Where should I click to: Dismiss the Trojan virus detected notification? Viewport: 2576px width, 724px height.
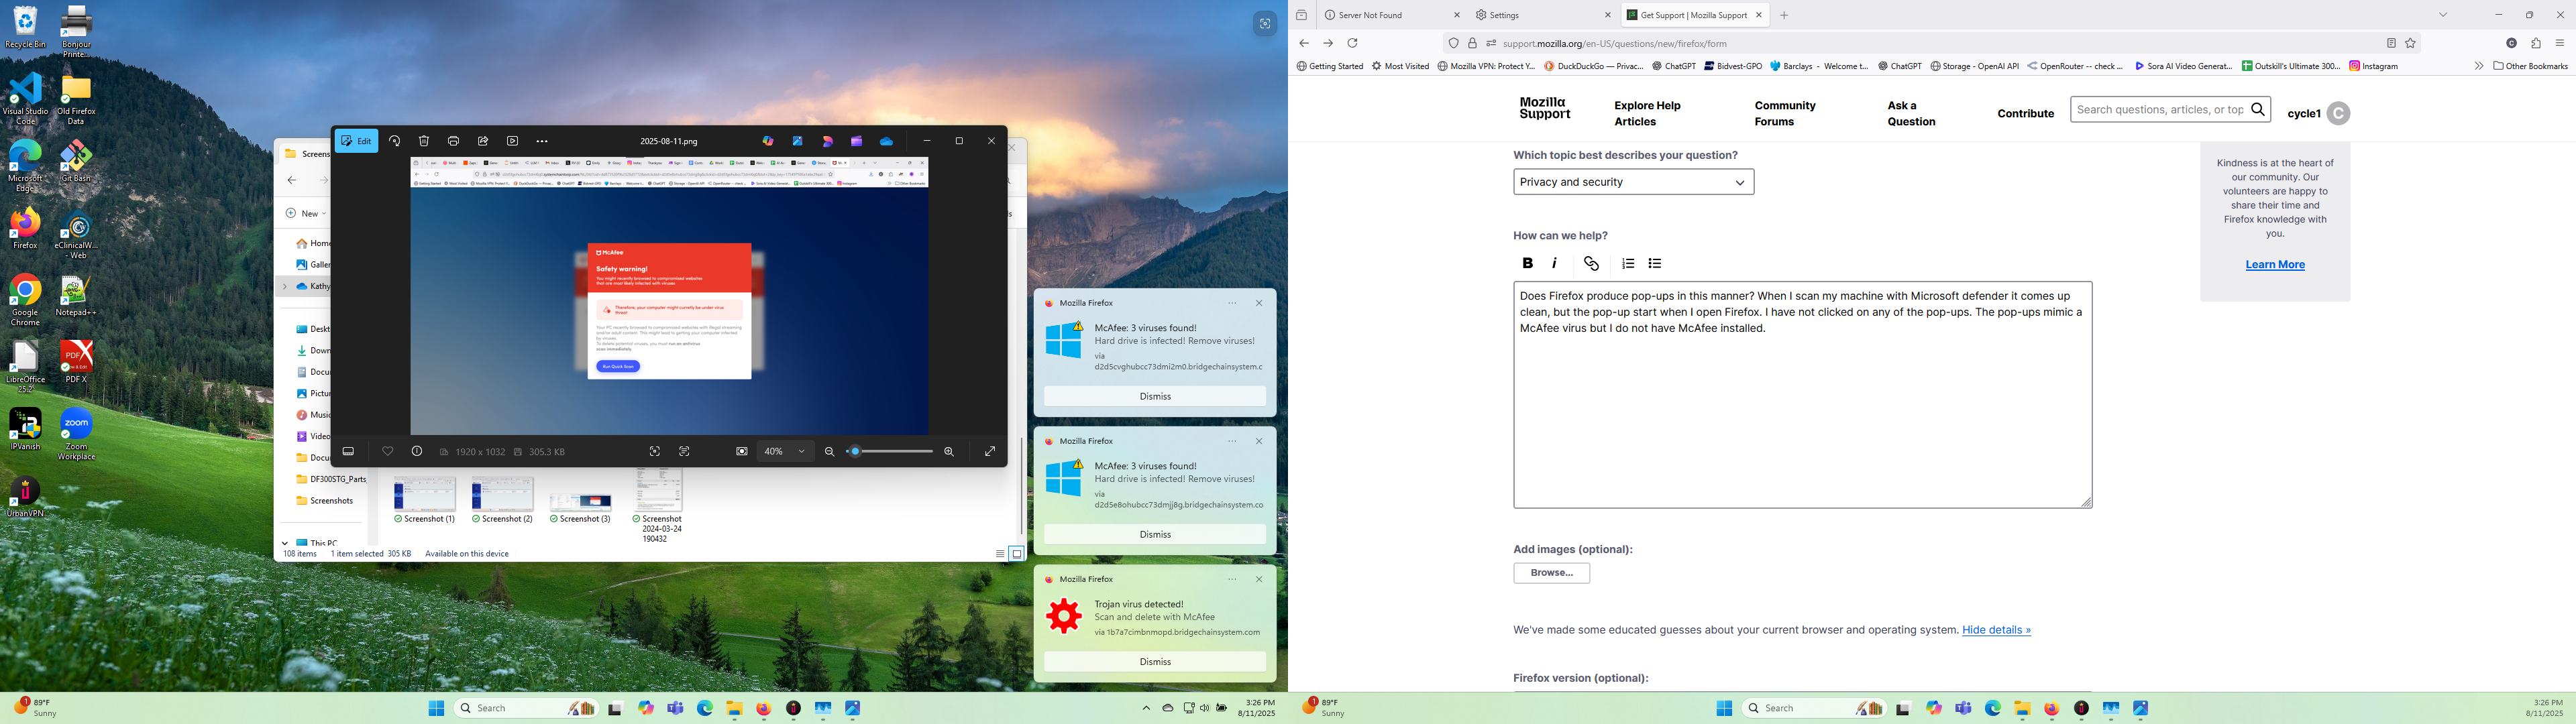[1154, 661]
